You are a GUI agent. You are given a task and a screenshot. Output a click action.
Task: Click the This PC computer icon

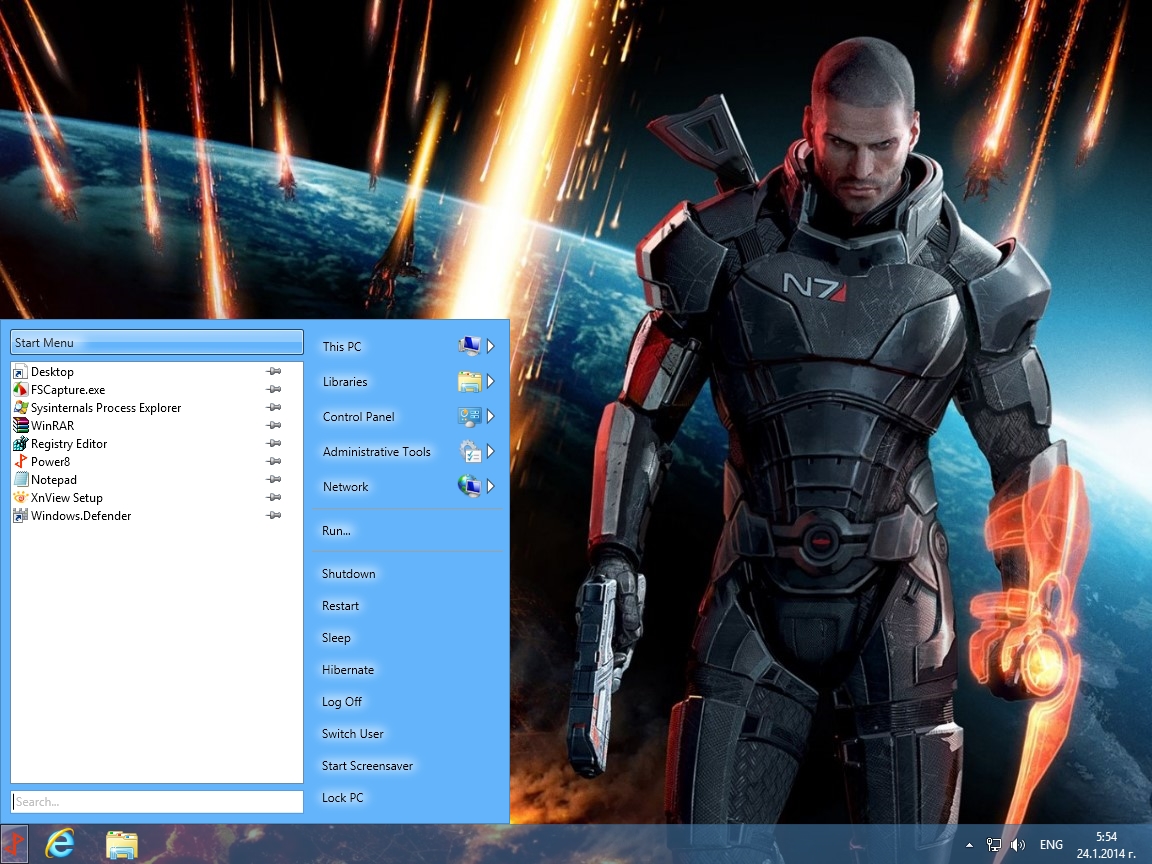click(x=469, y=346)
